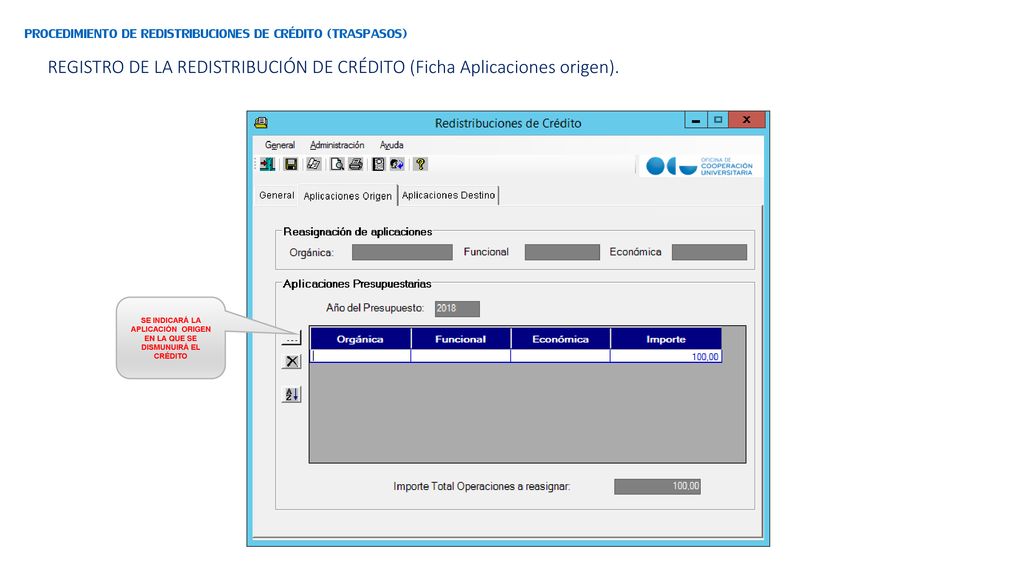
Task: Open the Administración menu
Action: click(x=337, y=145)
